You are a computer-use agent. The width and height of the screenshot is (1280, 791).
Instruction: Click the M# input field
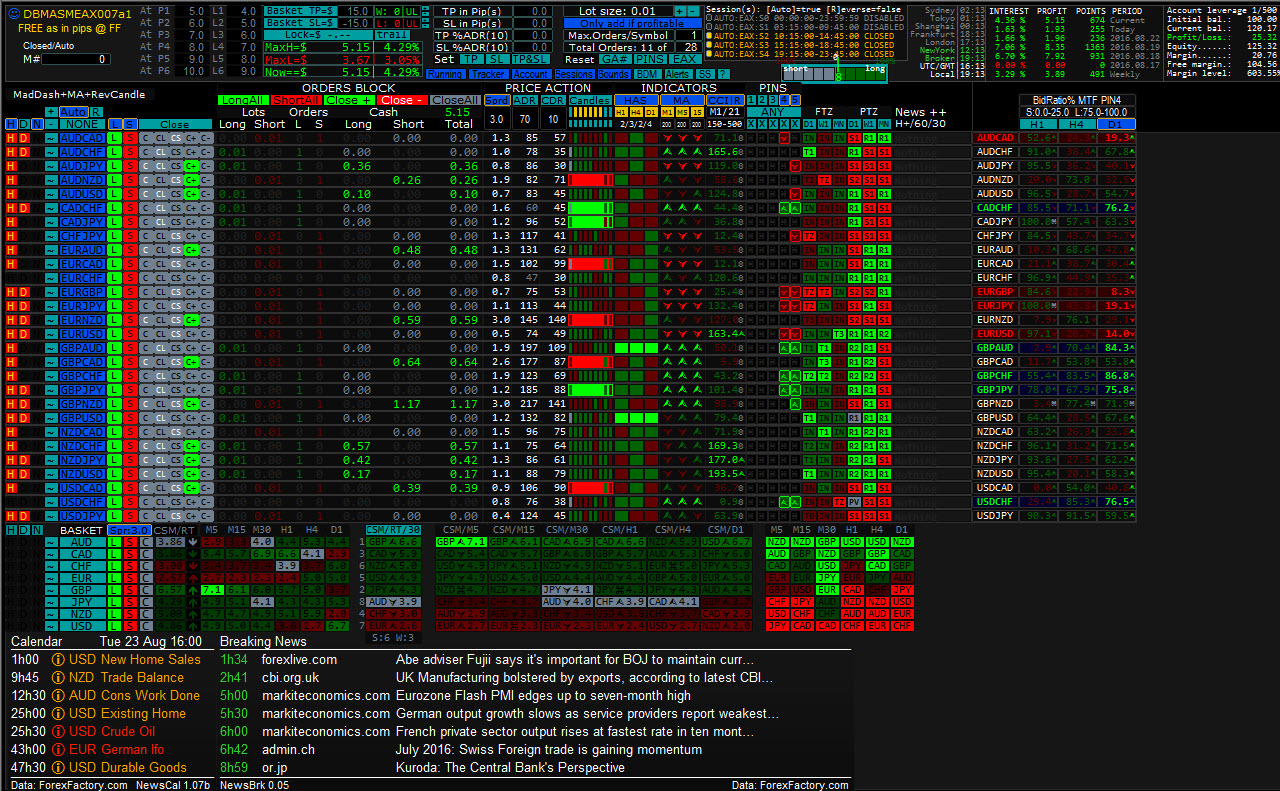[x=76, y=60]
